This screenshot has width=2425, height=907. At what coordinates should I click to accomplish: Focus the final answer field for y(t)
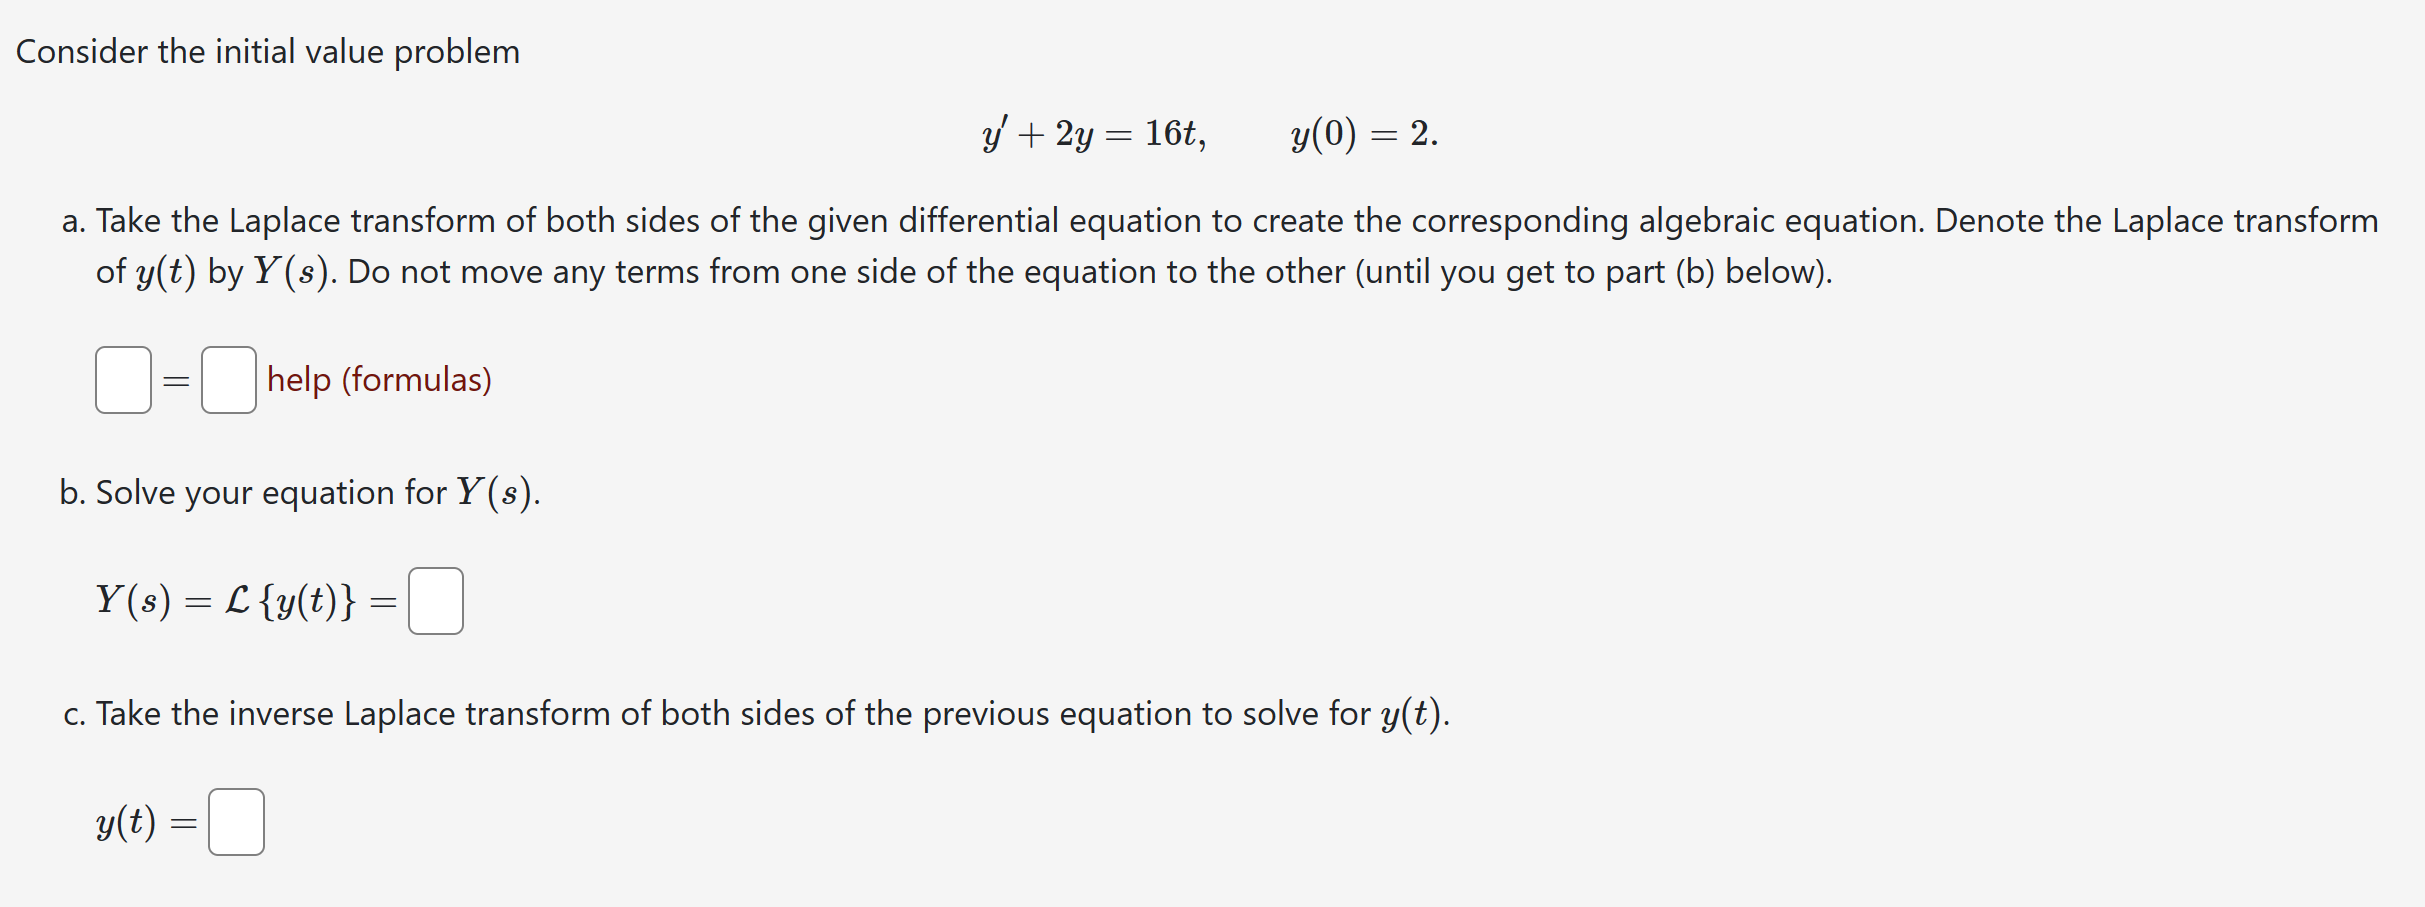pyautogui.click(x=237, y=821)
